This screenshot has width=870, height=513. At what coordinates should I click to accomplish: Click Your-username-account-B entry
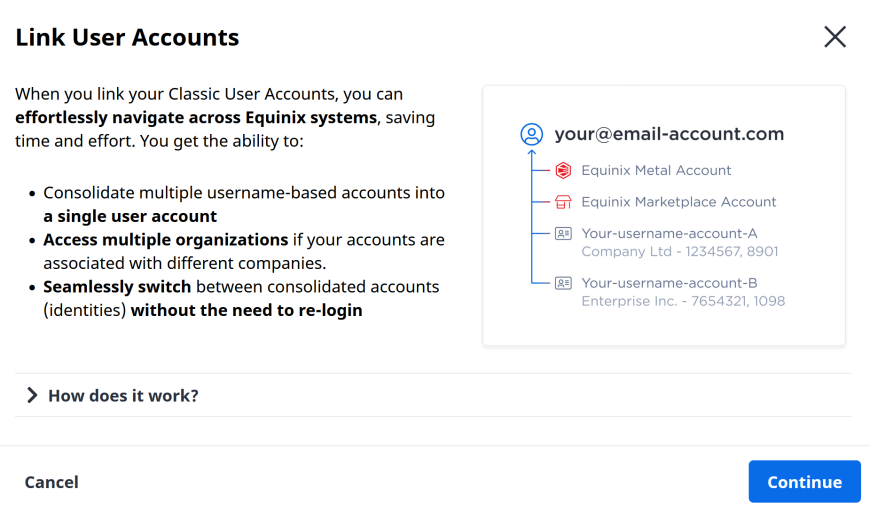coord(669,283)
